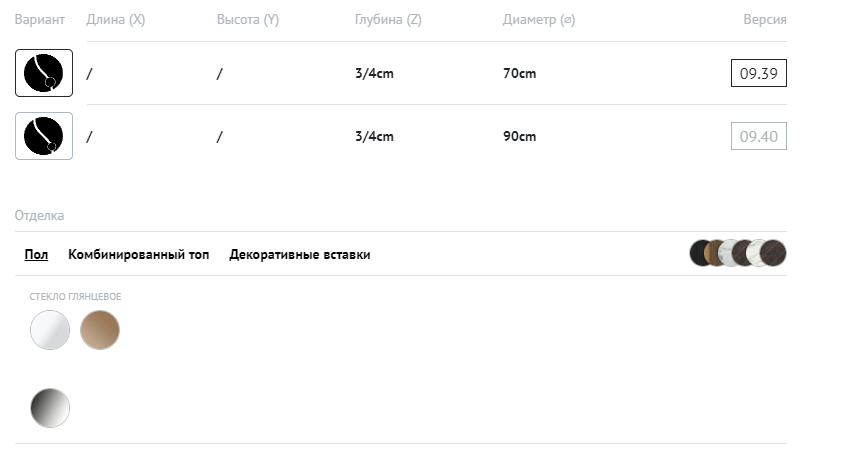Click the 90cm diameter value

coord(519,136)
